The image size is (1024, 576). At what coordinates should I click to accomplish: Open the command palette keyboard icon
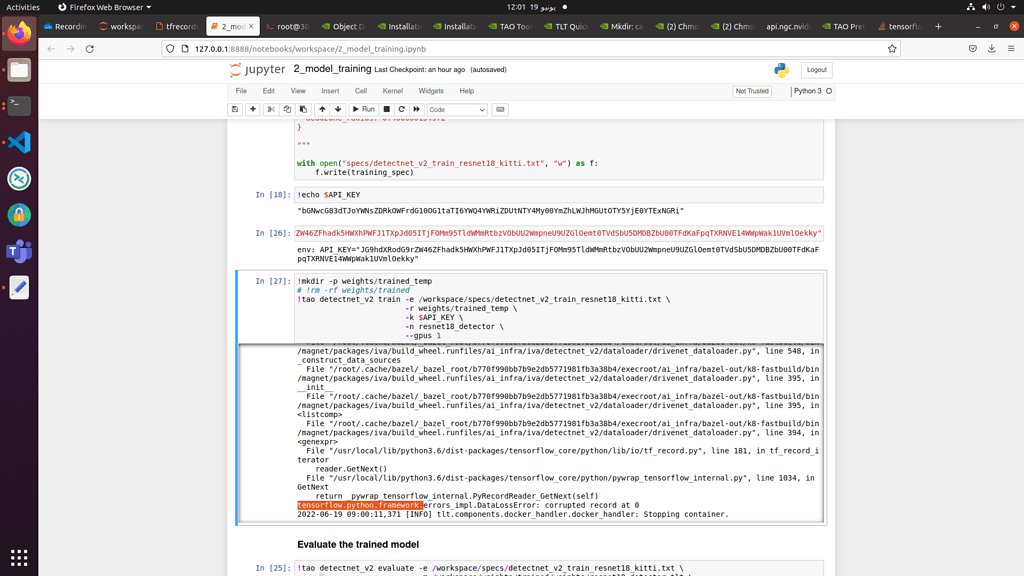[500, 109]
